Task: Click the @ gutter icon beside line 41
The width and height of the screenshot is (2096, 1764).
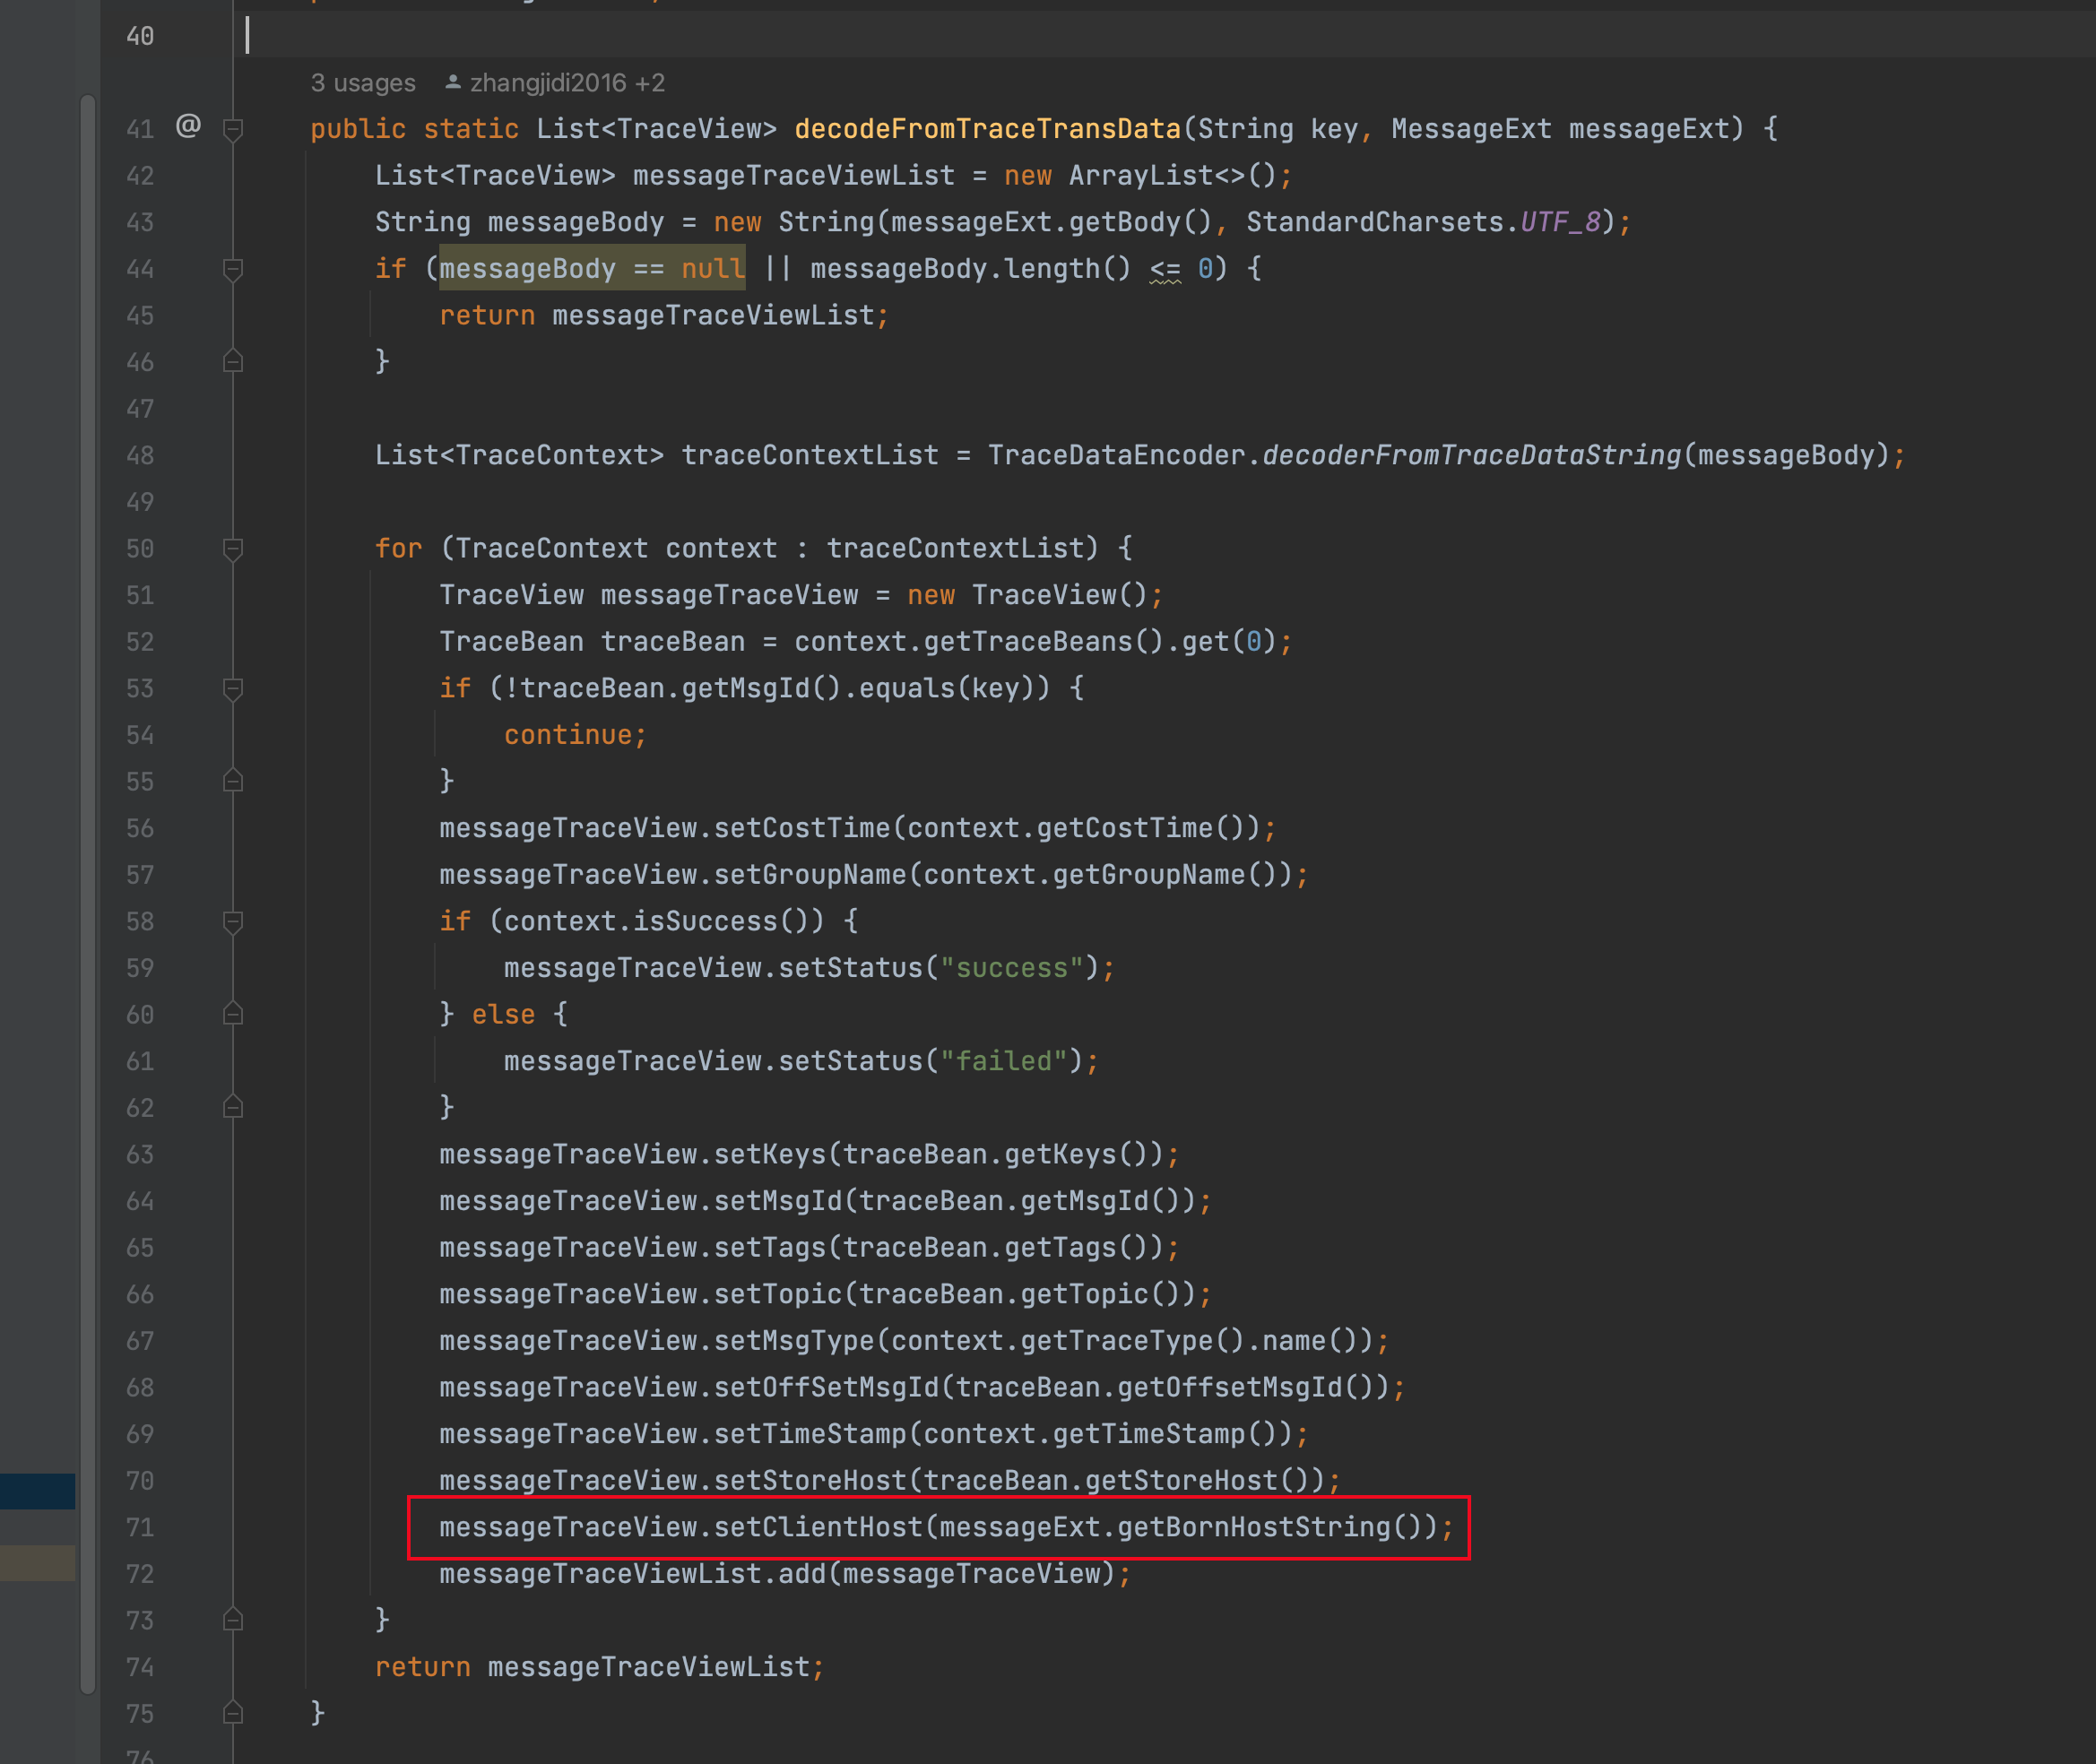Action: click(x=188, y=128)
